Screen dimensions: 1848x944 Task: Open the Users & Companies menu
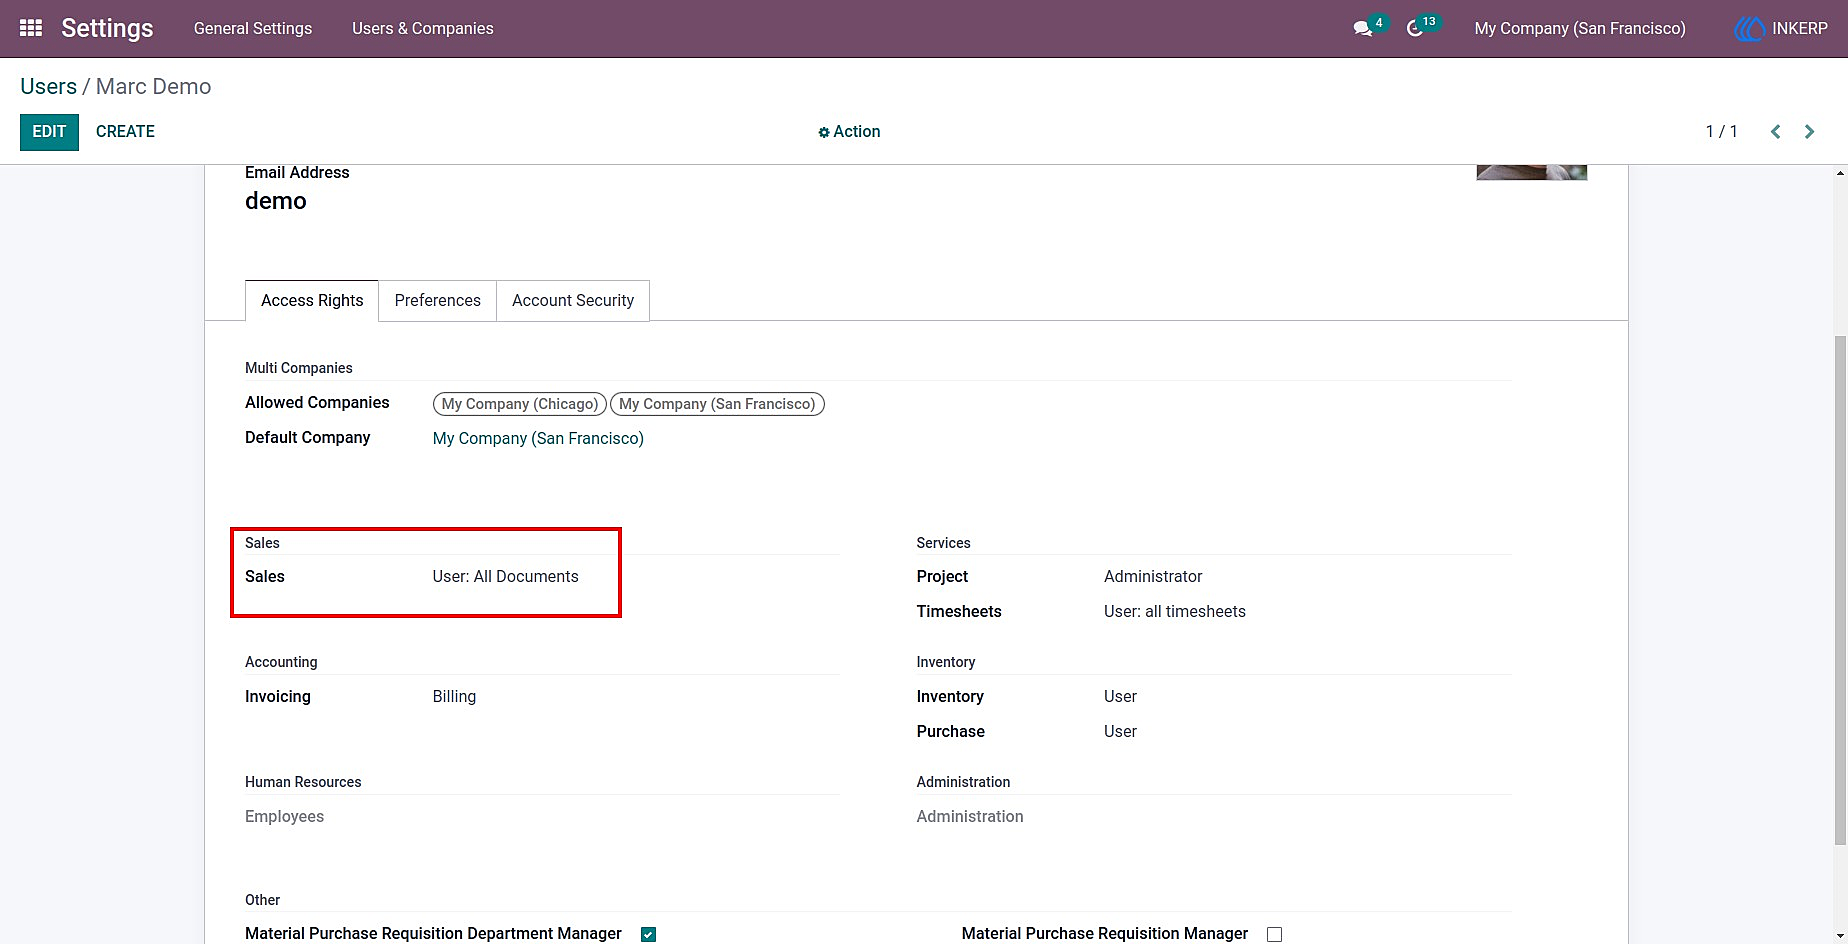pos(423,28)
